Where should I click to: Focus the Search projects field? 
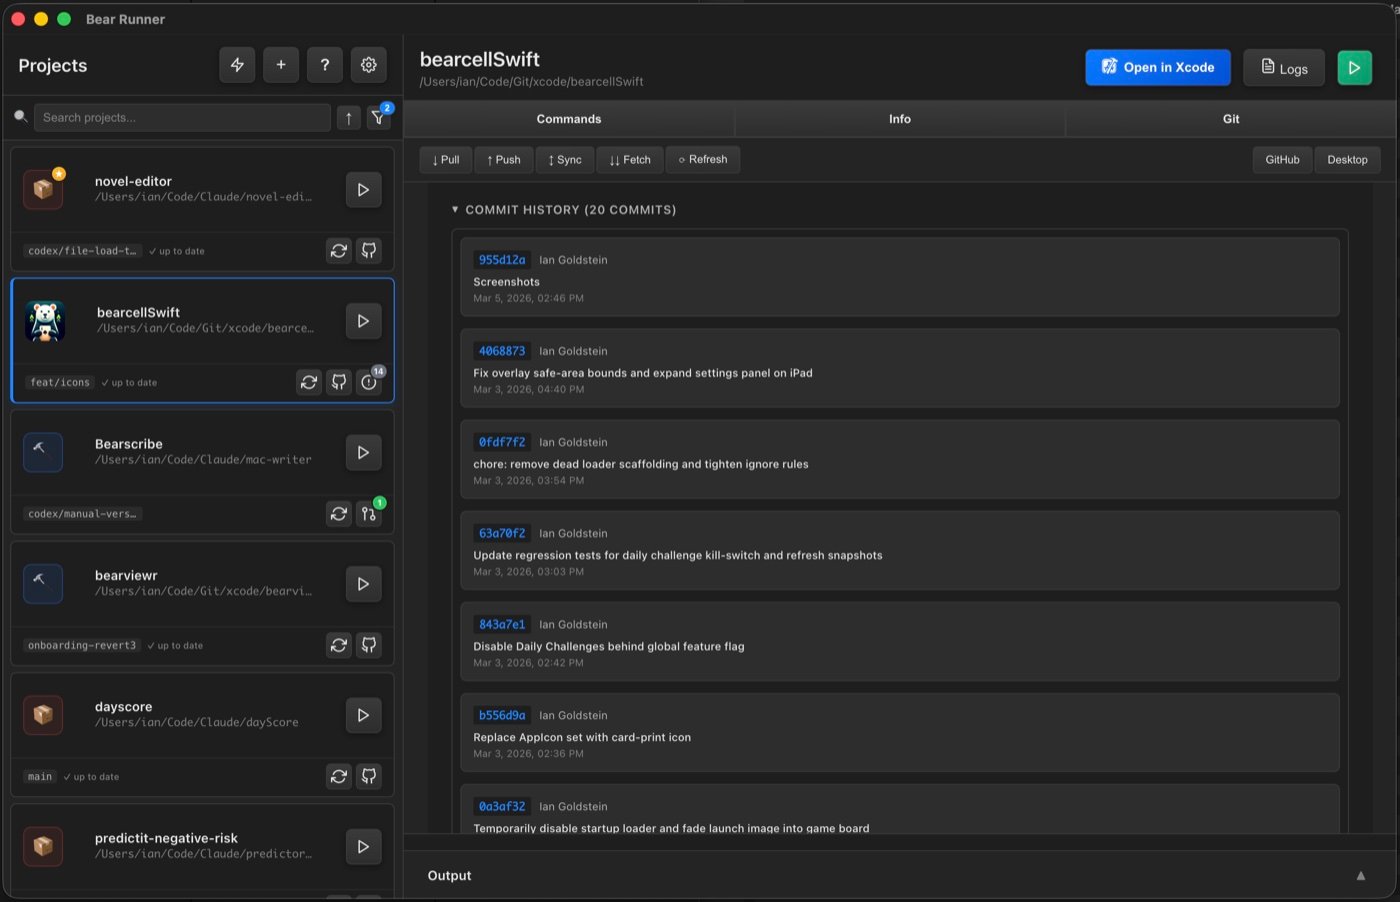(183, 118)
